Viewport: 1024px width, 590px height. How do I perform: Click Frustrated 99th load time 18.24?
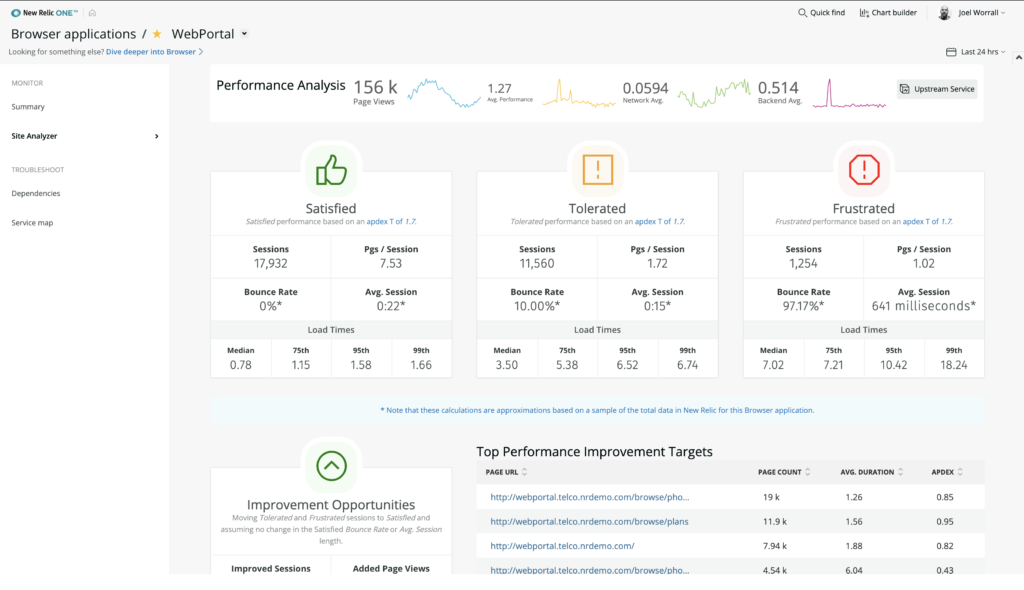[x=953, y=365]
